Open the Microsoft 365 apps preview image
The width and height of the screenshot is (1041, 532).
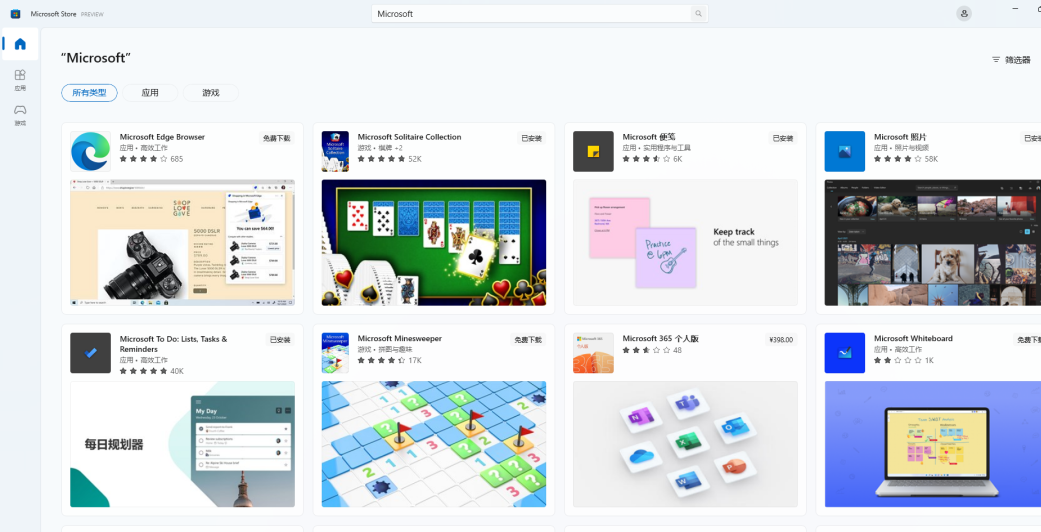point(685,444)
